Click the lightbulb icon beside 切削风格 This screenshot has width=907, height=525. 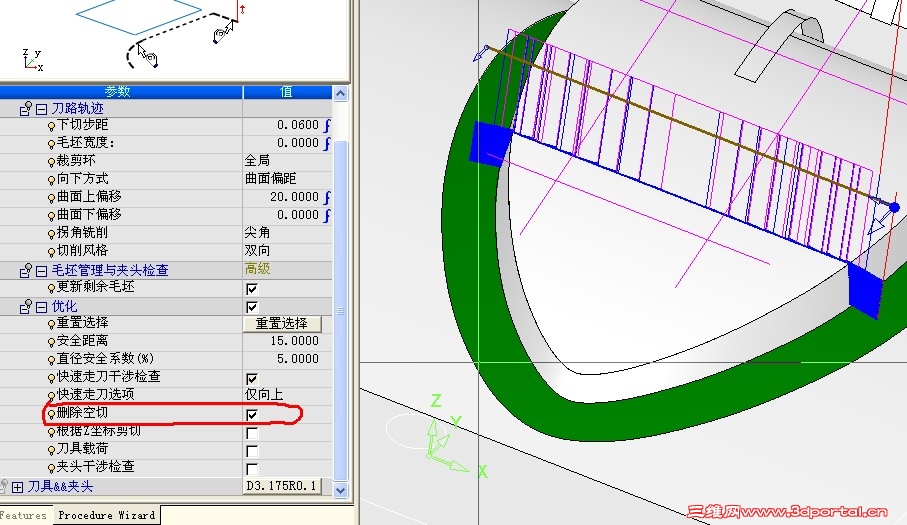click(x=51, y=252)
